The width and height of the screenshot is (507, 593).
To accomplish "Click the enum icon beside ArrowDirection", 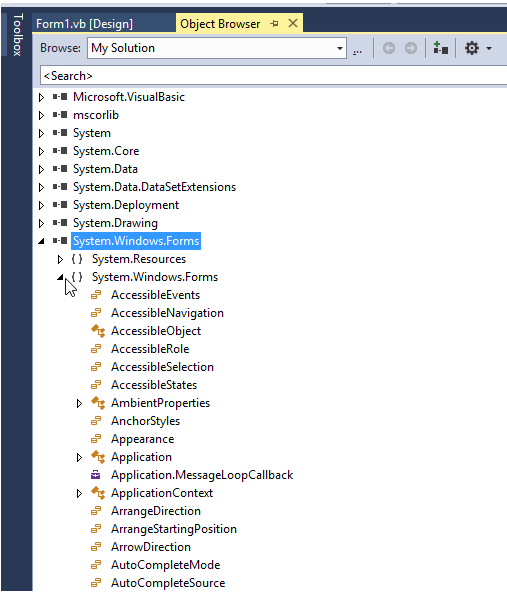I will (x=96, y=547).
